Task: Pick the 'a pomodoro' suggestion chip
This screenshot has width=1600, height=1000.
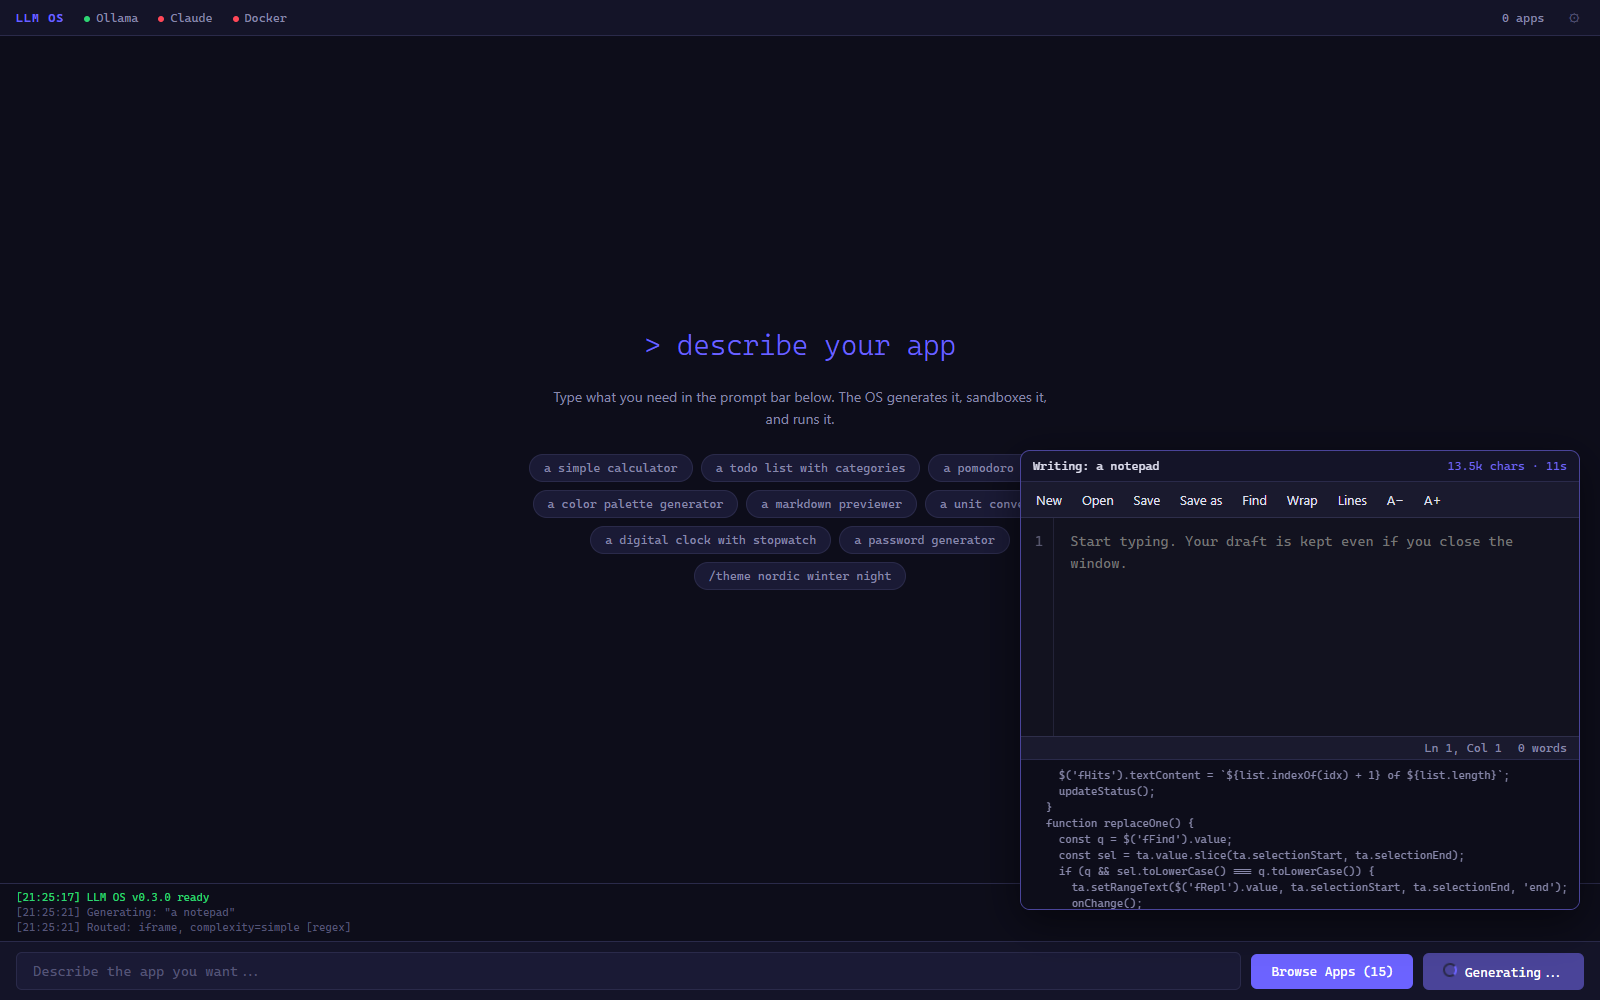Action: (x=975, y=468)
